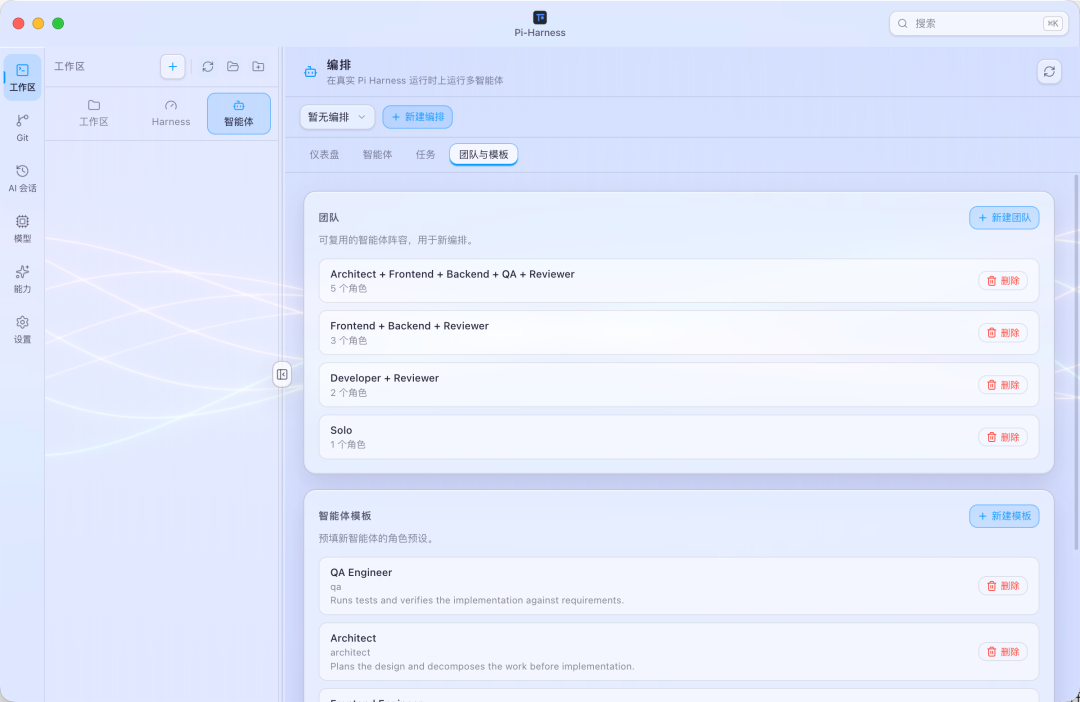Click the 智能体模板 section heading
This screenshot has height=702, width=1080.
344,516
